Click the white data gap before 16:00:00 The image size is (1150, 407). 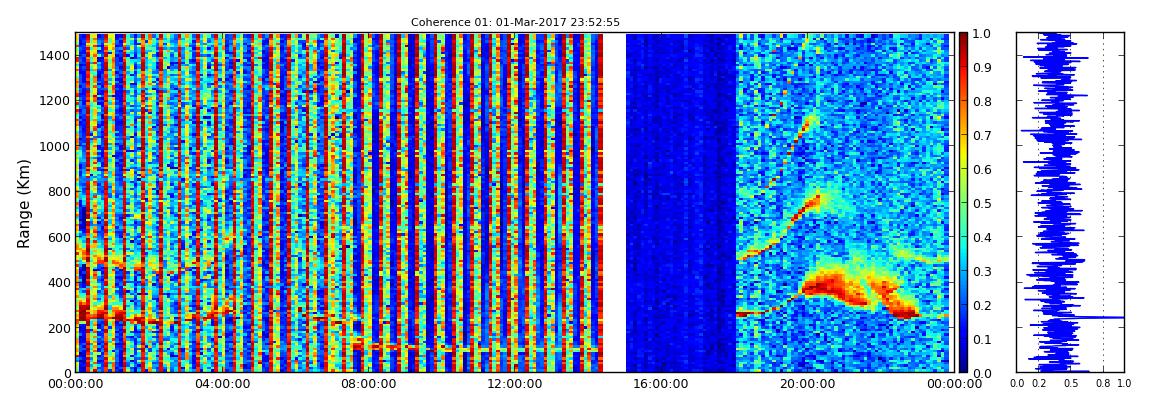click(x=614, y=202)
